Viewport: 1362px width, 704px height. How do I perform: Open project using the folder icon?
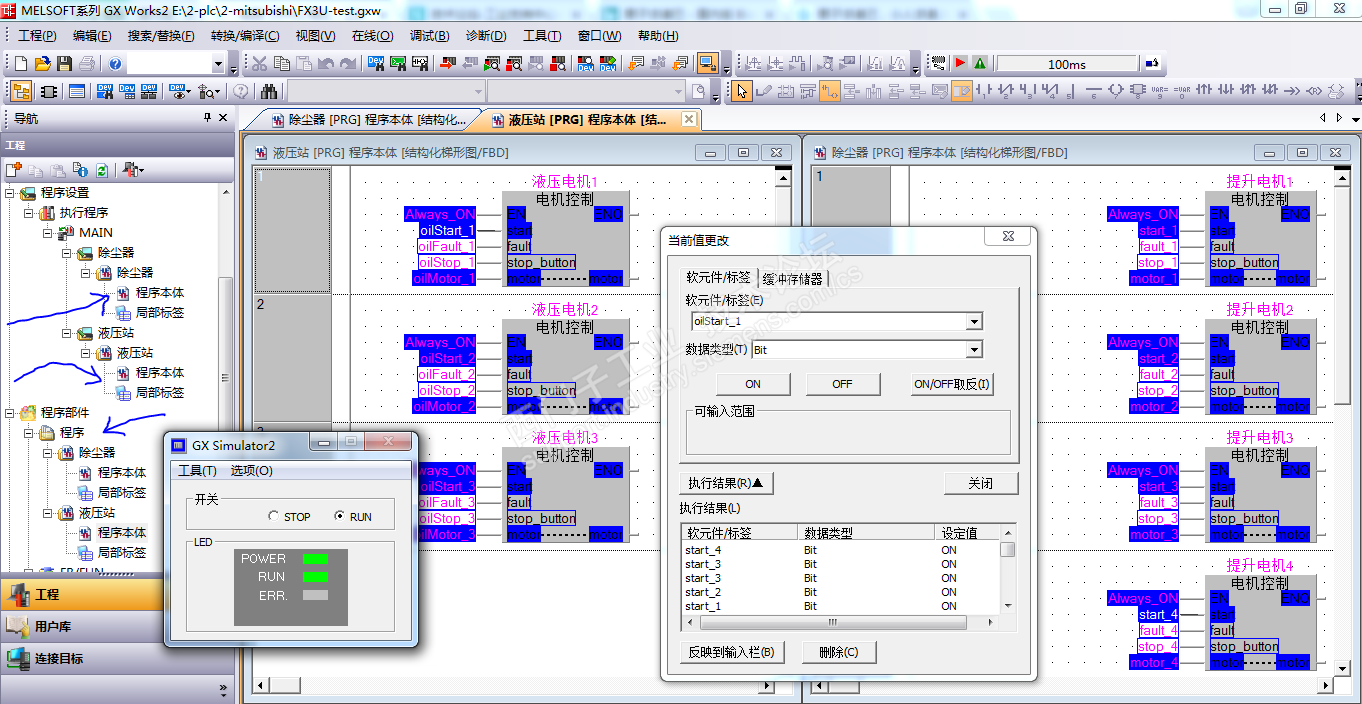[42, 64]
